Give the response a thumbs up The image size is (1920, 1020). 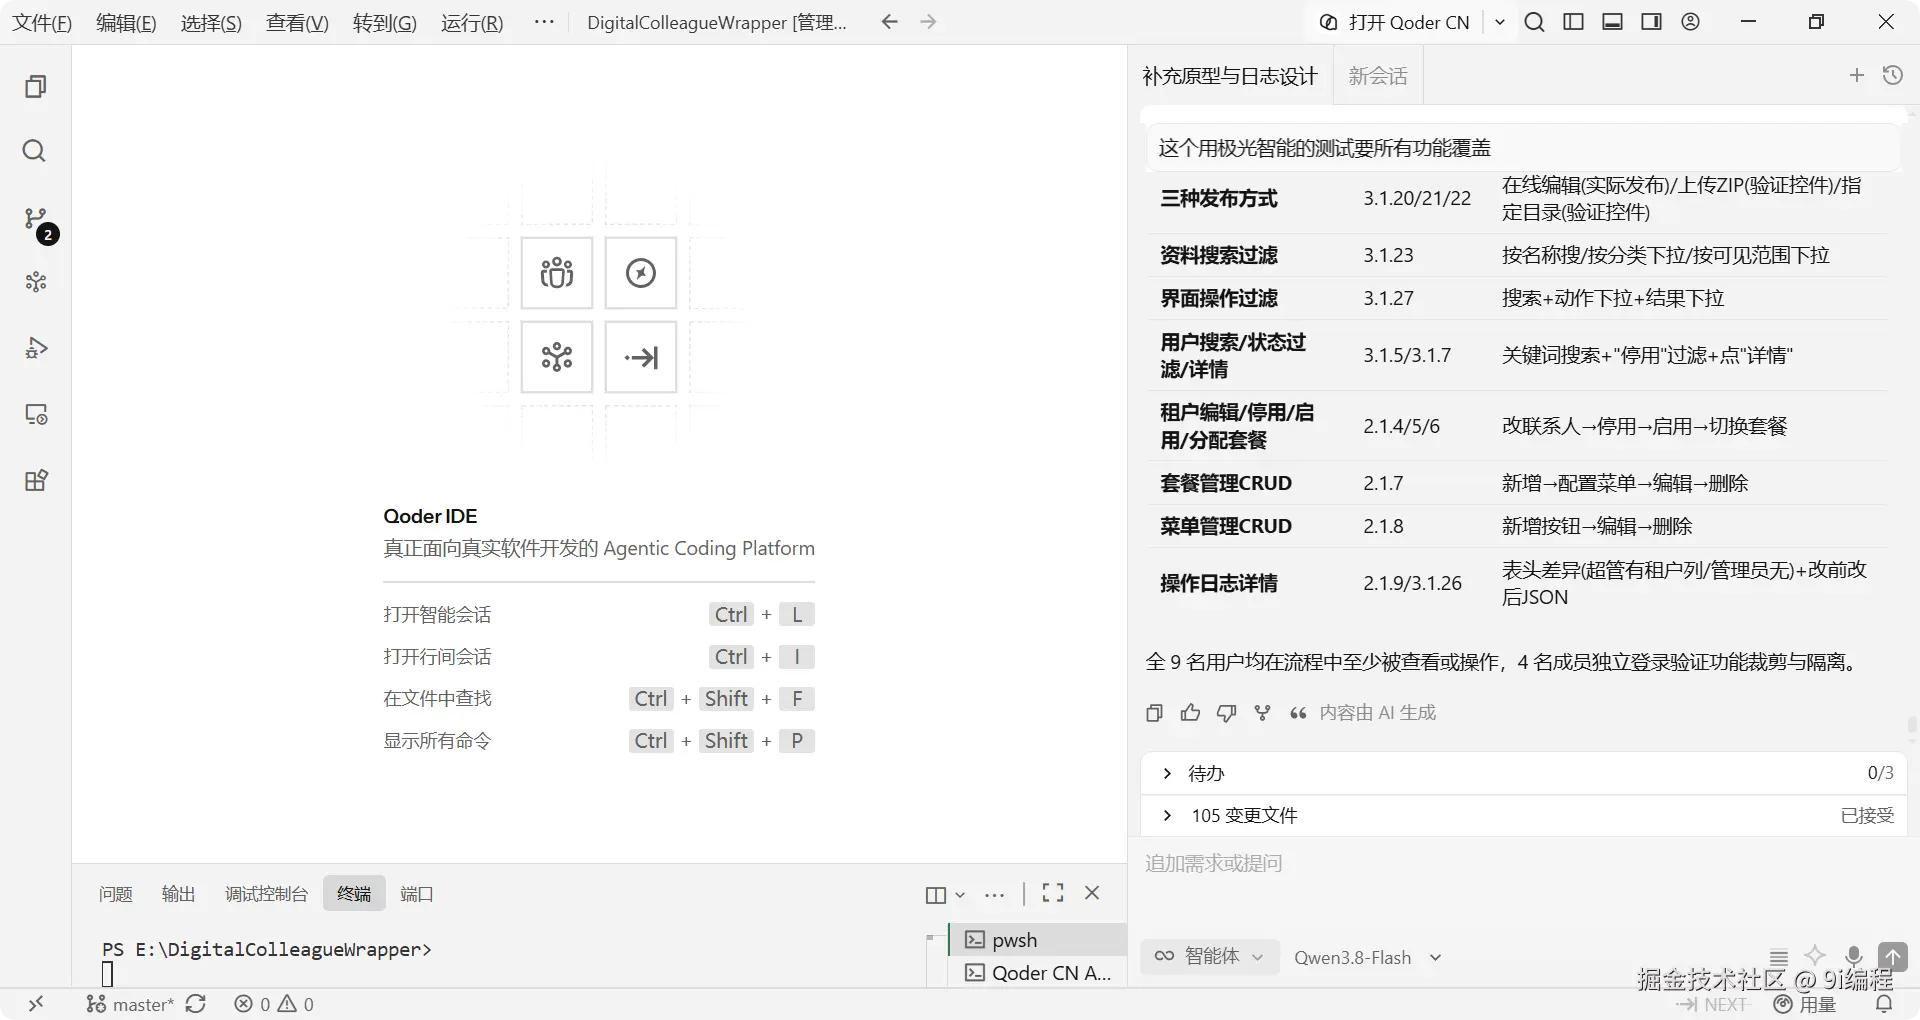[1190, 713]
